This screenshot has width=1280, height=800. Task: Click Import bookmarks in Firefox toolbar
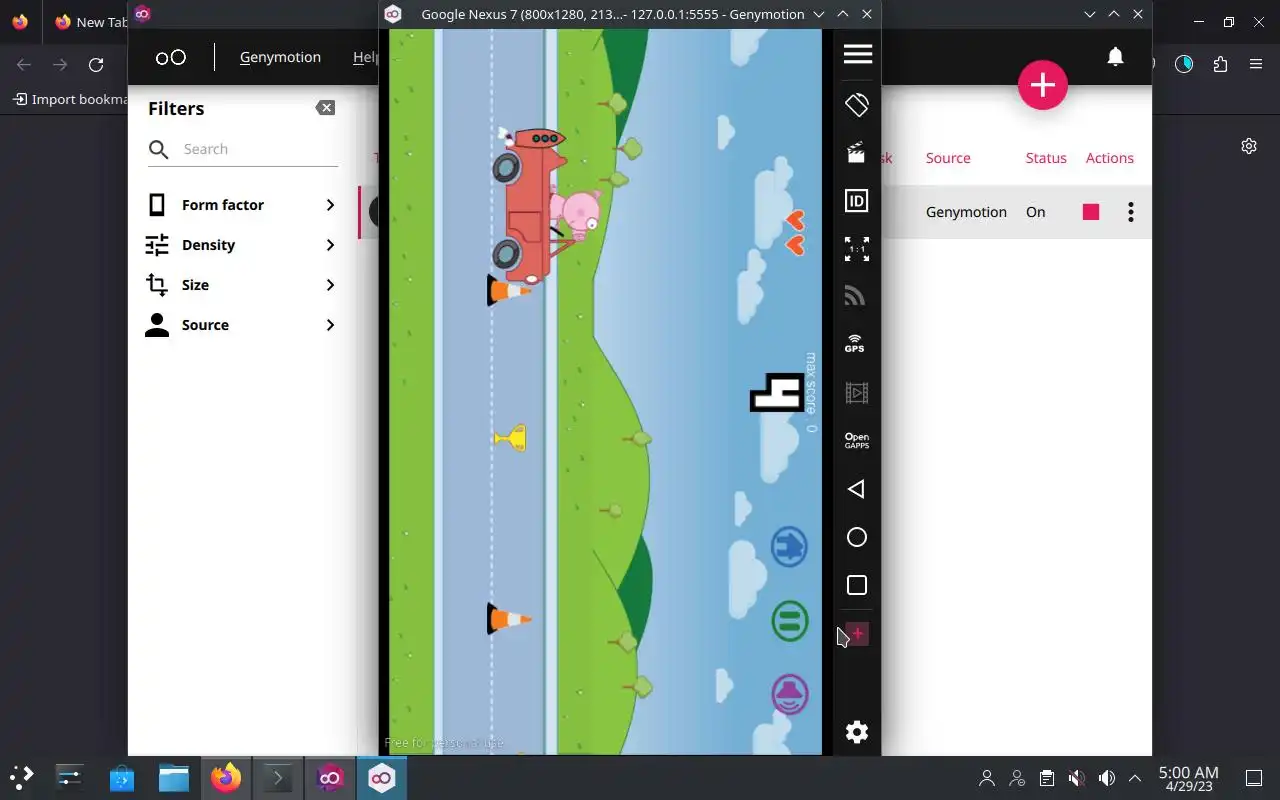(70, 99)
